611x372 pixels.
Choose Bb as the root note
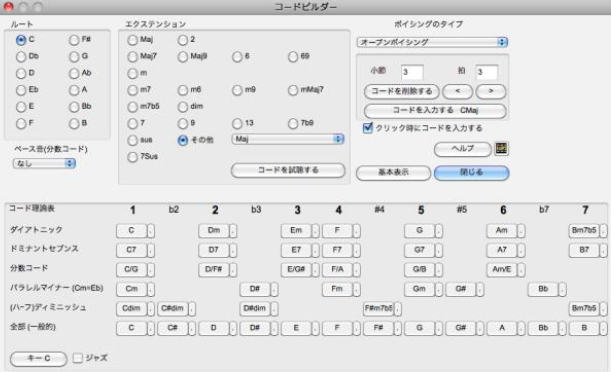(x=74, y=107)
